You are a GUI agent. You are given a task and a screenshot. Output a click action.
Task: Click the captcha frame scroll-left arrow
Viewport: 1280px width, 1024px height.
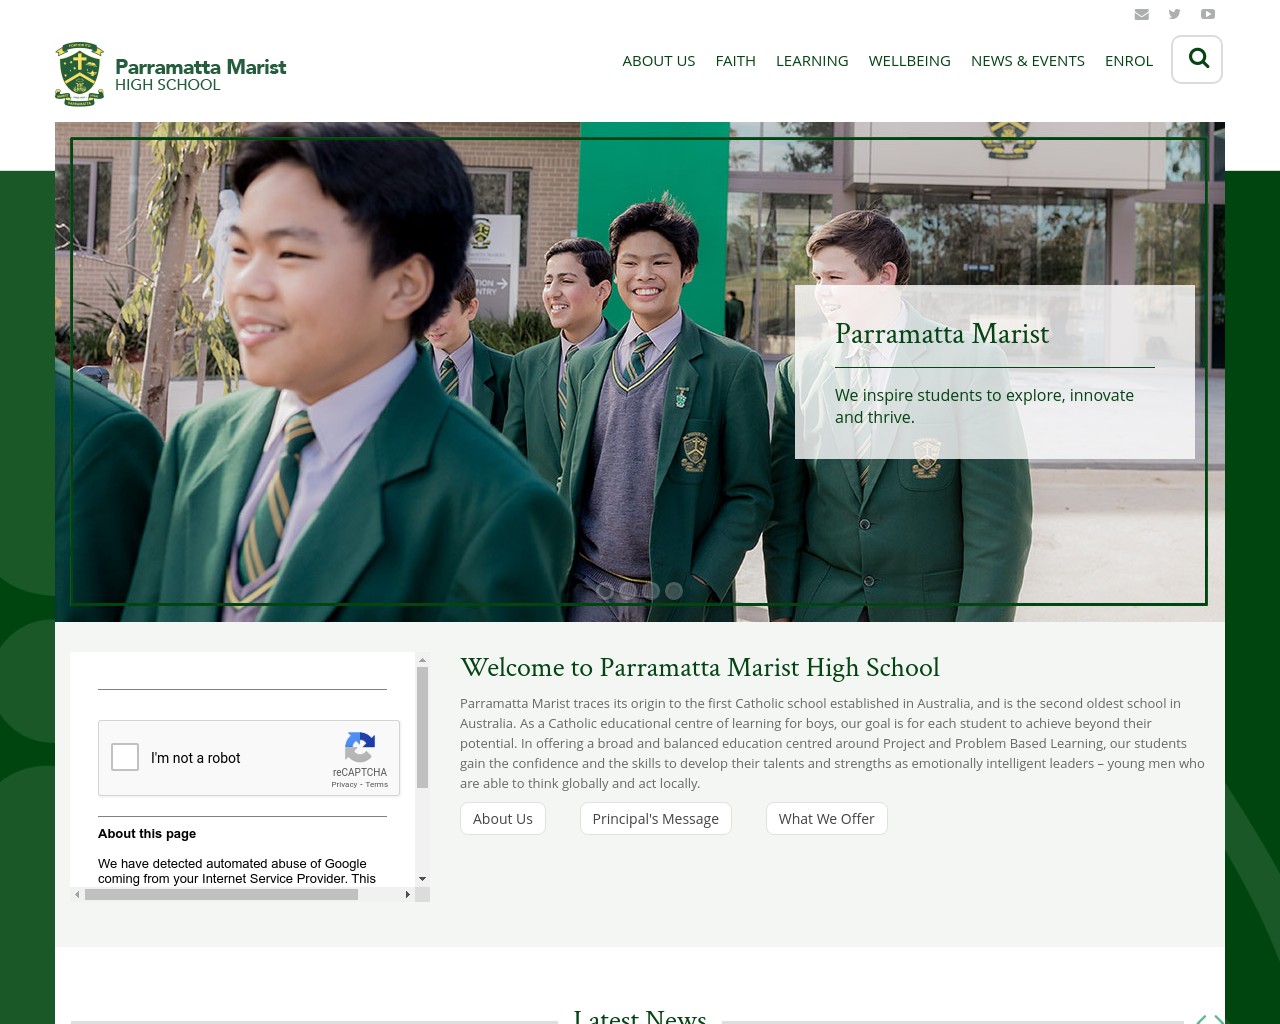pyautogui.click(x=77, y=895)
